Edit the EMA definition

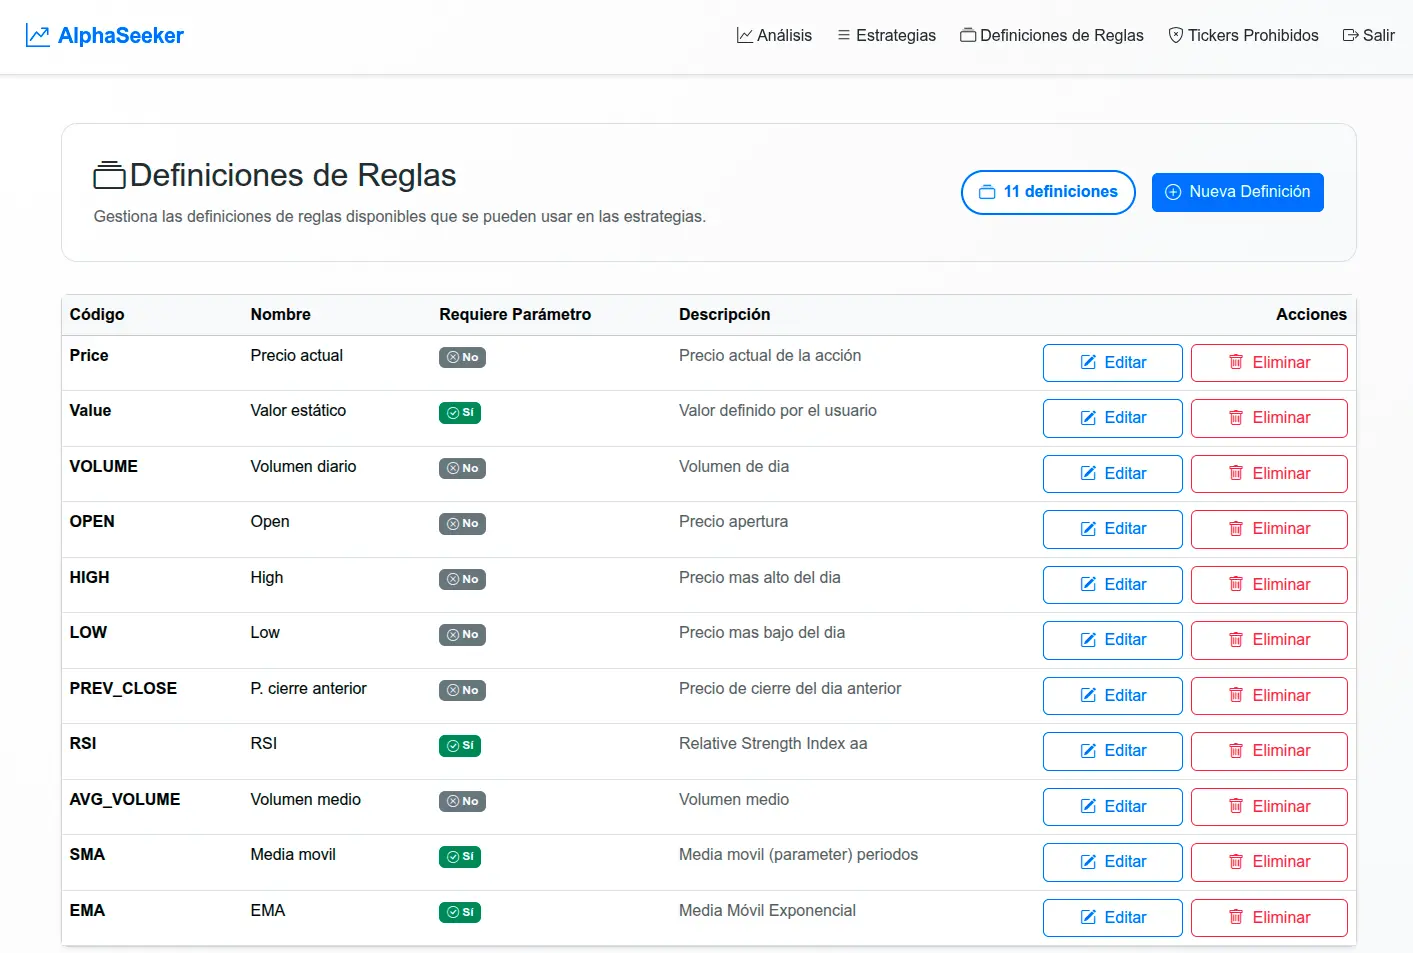click(x=1113, y=918)
